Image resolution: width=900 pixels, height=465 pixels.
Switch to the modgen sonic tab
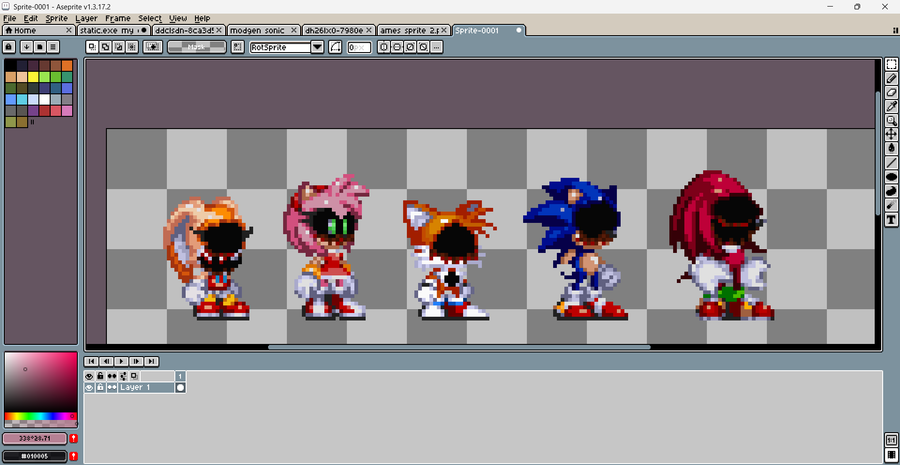click(x=263, y=30)
